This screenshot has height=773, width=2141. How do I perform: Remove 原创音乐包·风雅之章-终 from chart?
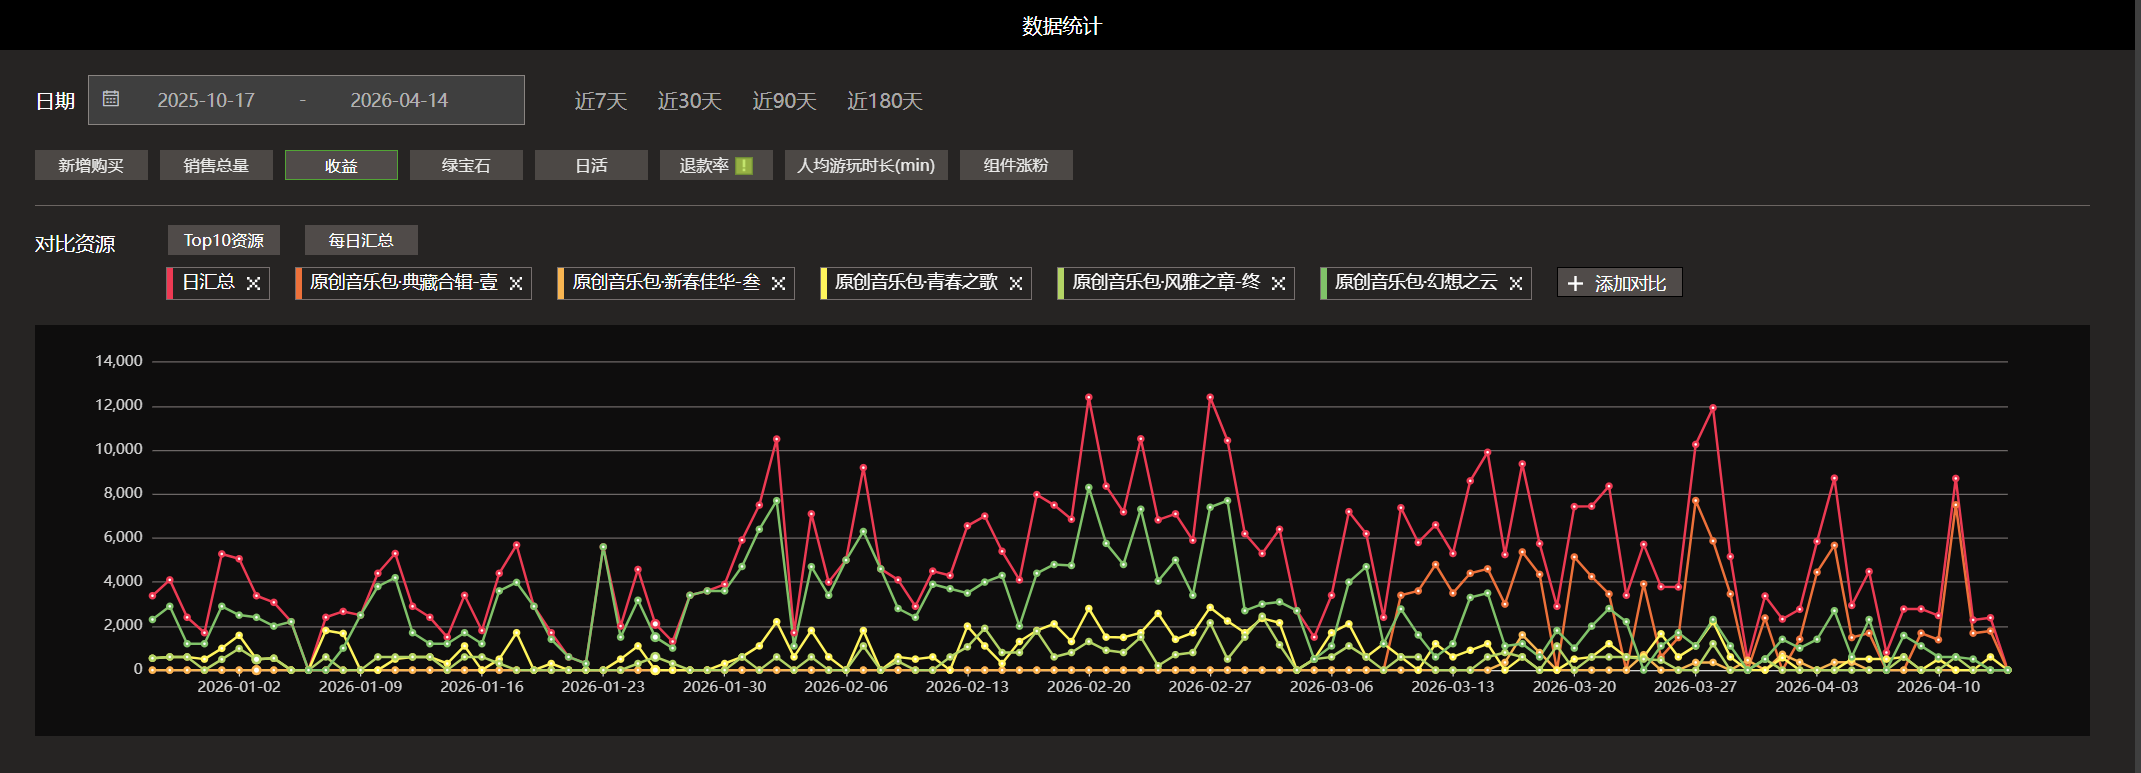[1278, 283]
